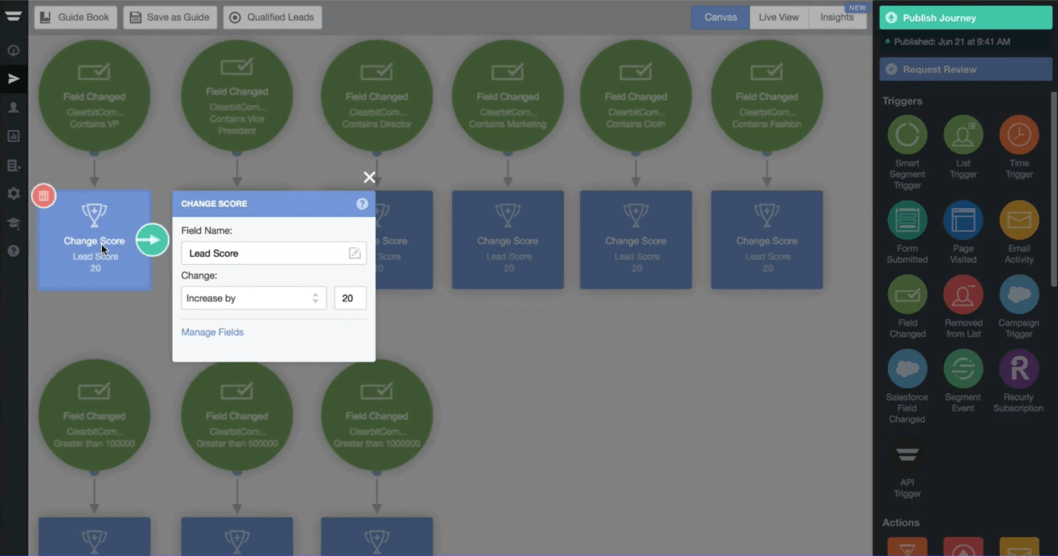The image size is (1058, 556).
Task: Choose Salesforce Field Changed trigger
Action: (907, 368)
